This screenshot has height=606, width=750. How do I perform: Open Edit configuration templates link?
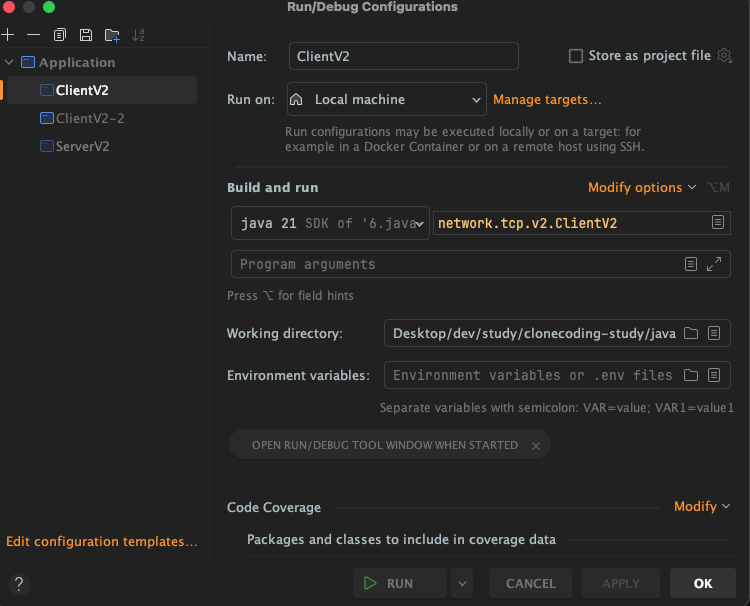pyautogui.click(x=102, y=541)
